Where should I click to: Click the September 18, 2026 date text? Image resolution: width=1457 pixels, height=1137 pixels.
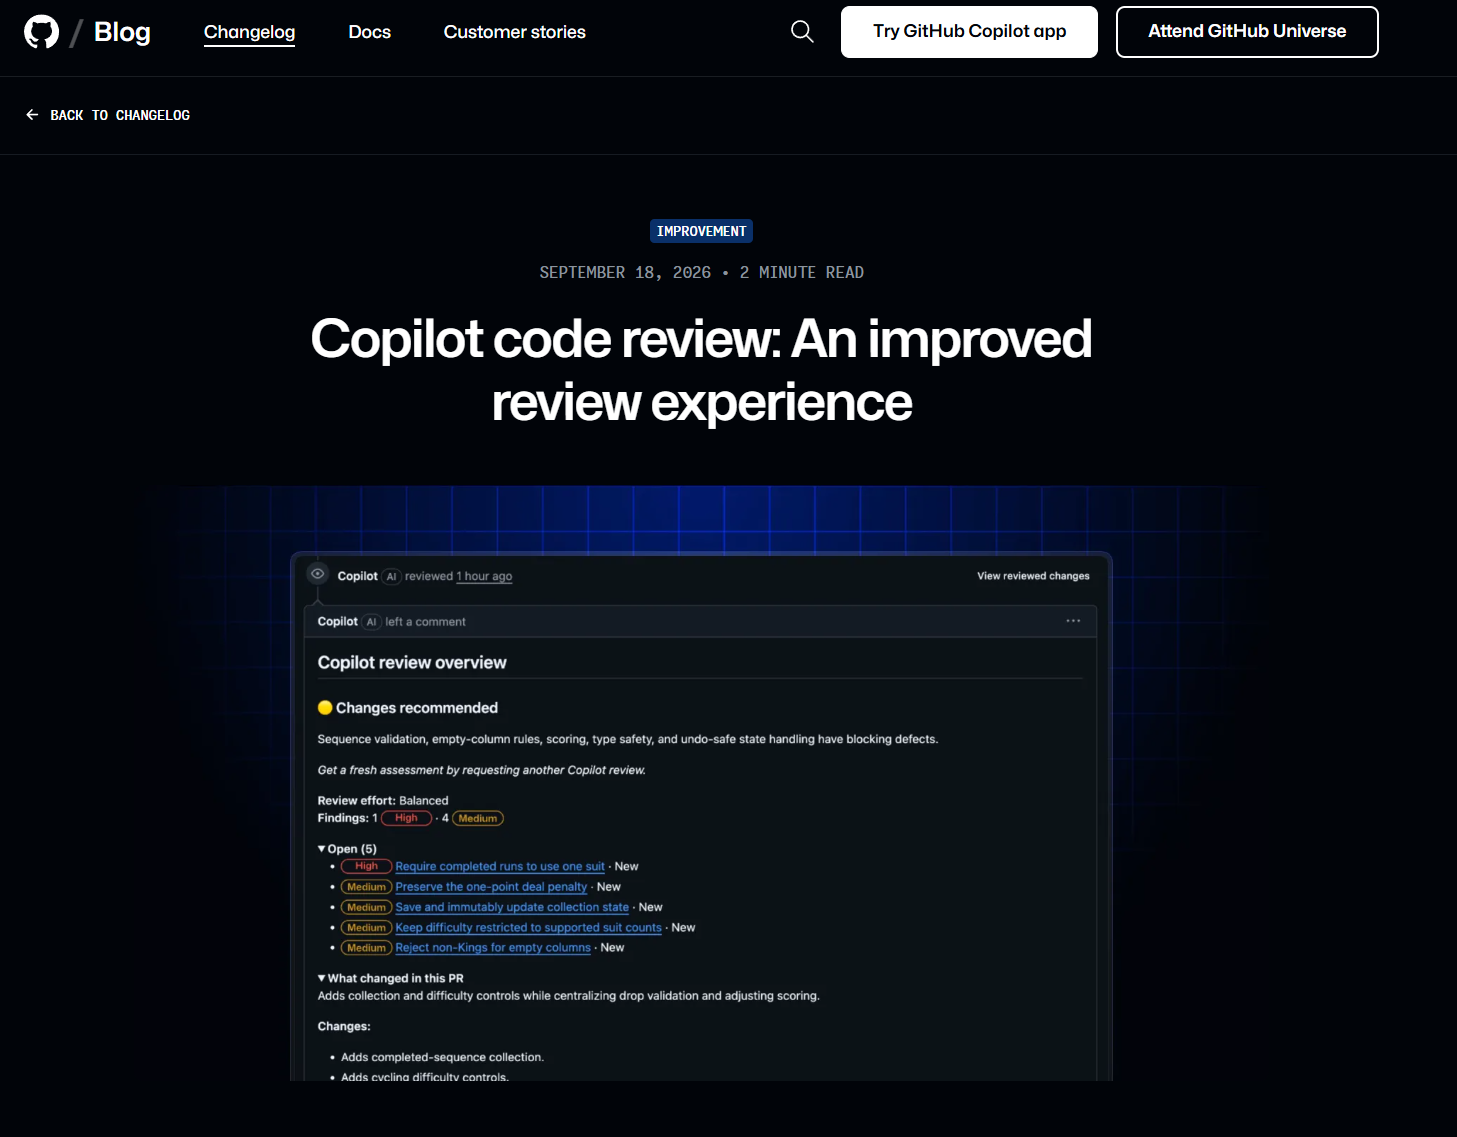[625, 272]
